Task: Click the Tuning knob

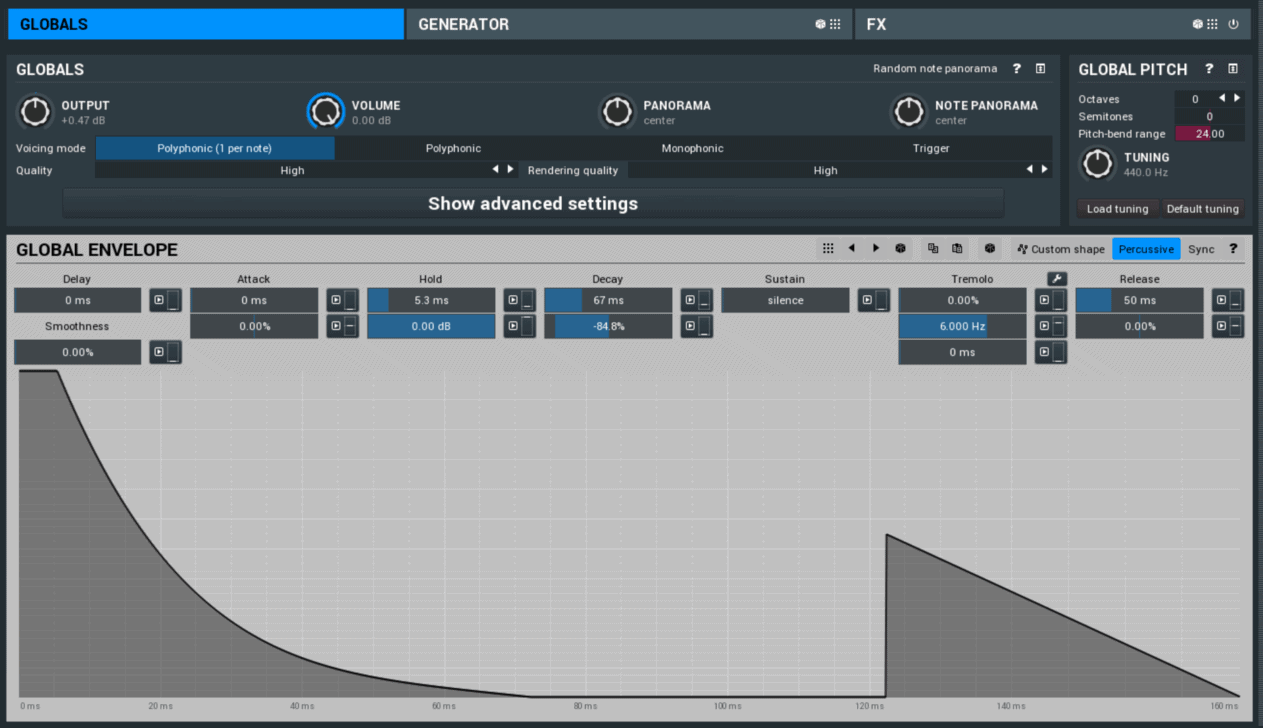Action: (x=1098, y=164)
